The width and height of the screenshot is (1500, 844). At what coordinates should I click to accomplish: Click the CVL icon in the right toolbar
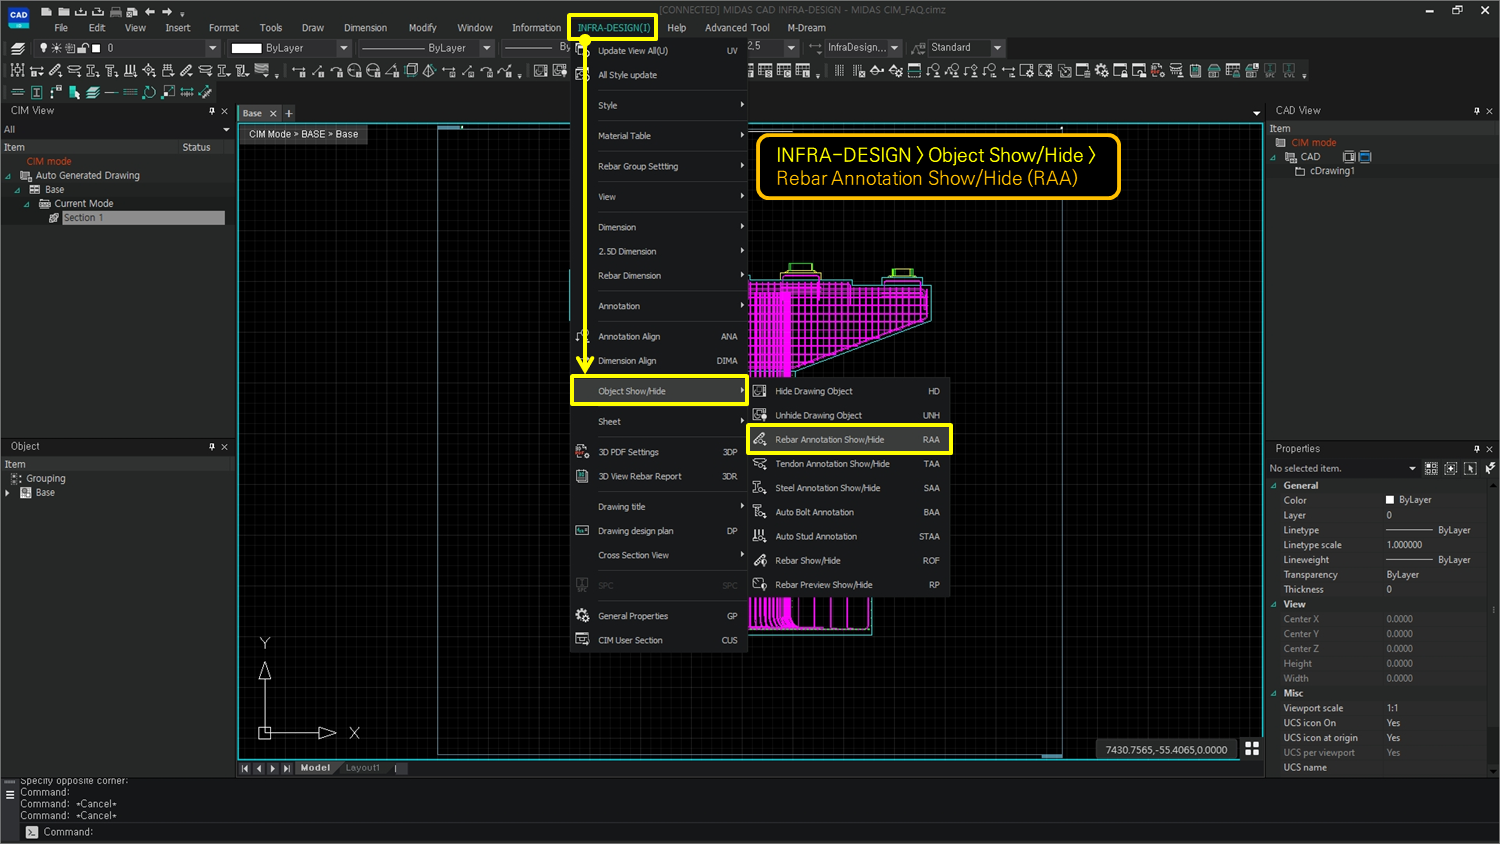1289,70
